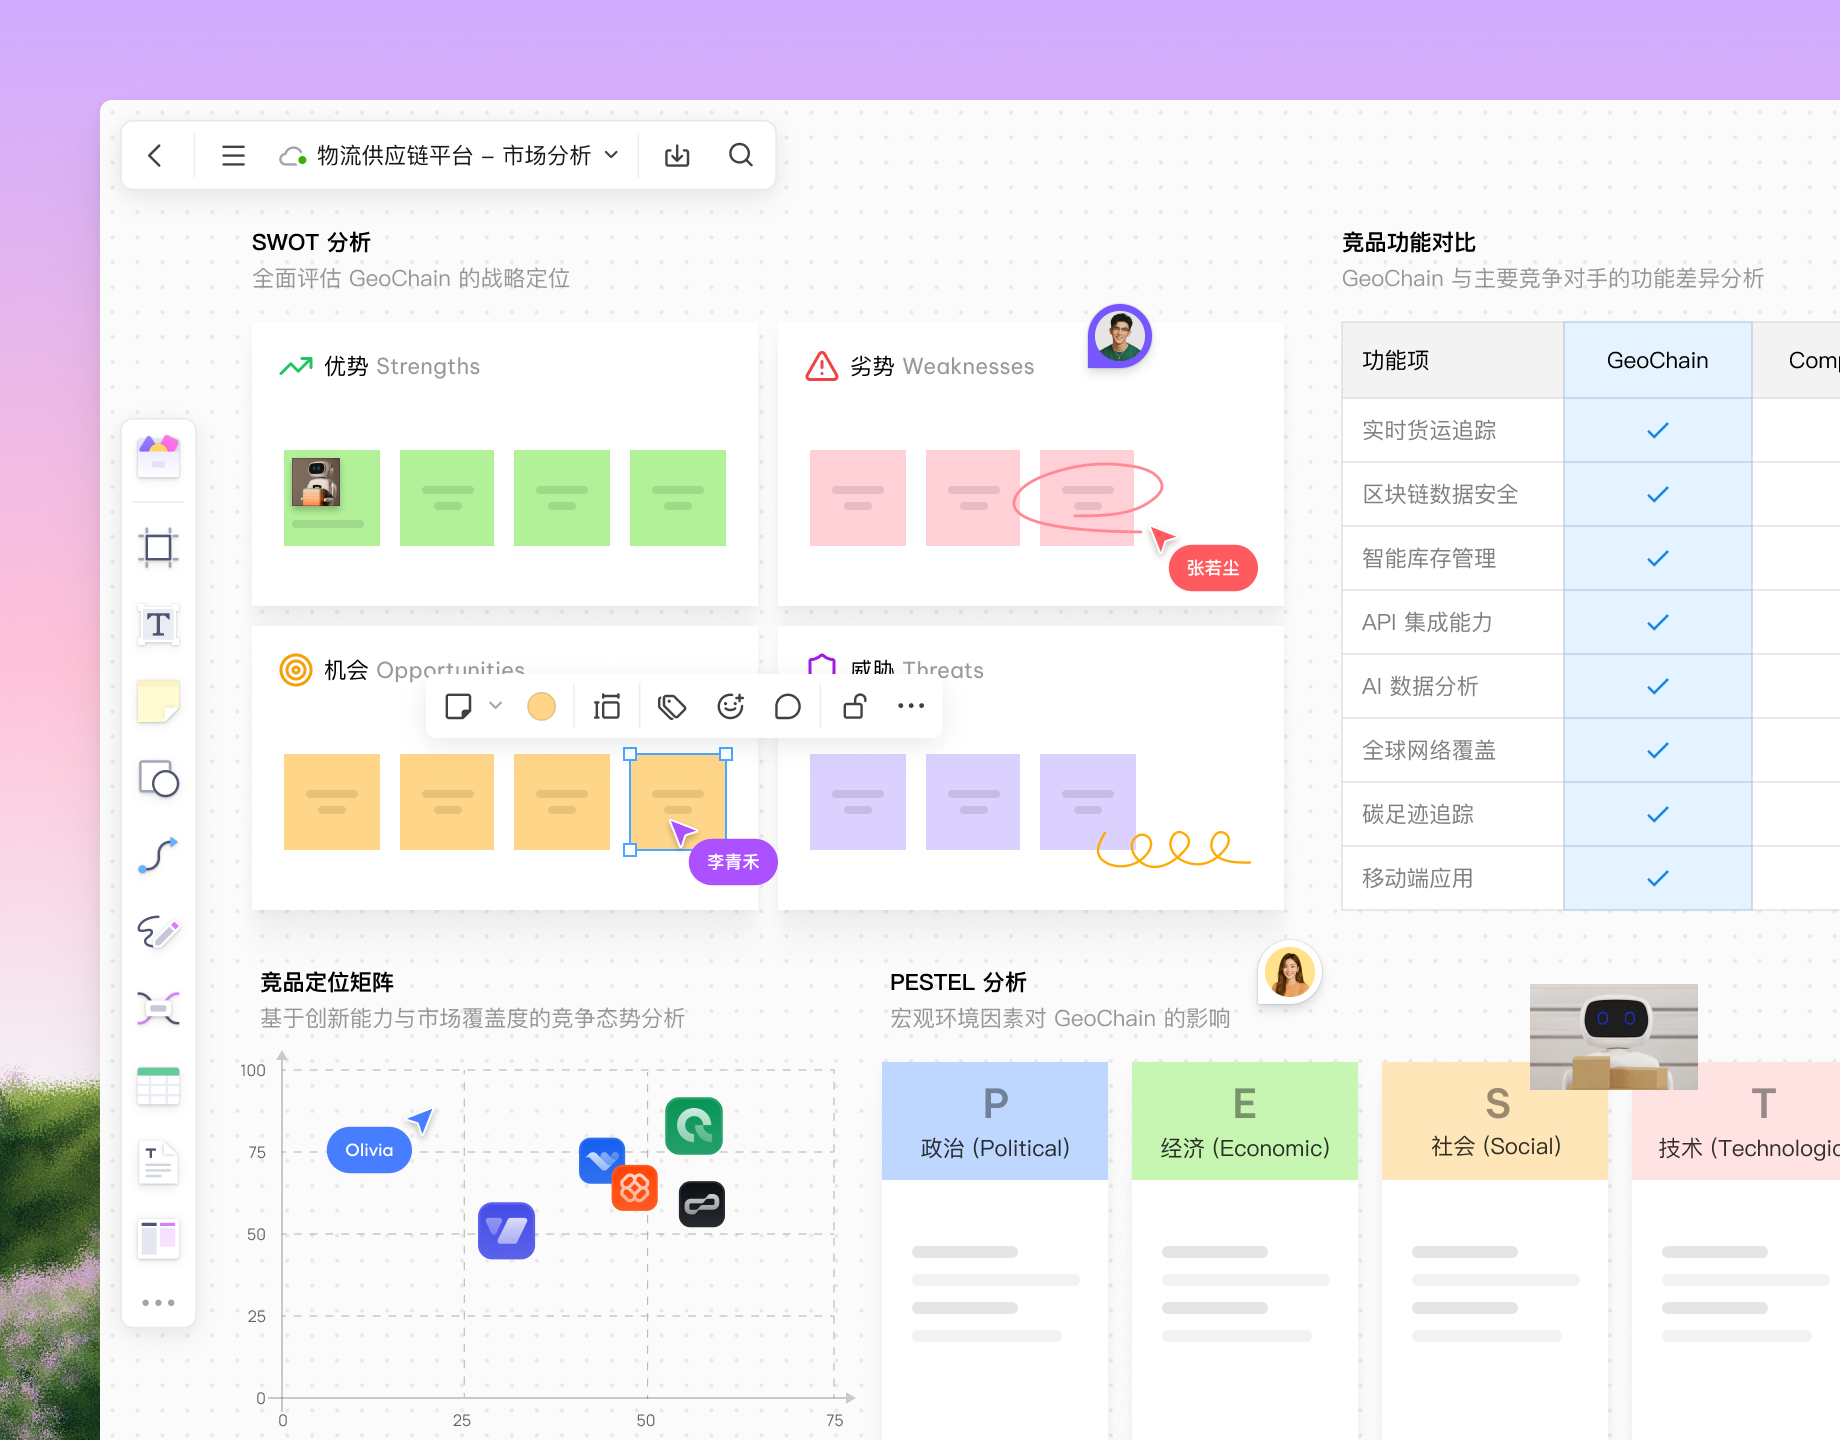Pick the sticky note tool

[x=158, y=702]
